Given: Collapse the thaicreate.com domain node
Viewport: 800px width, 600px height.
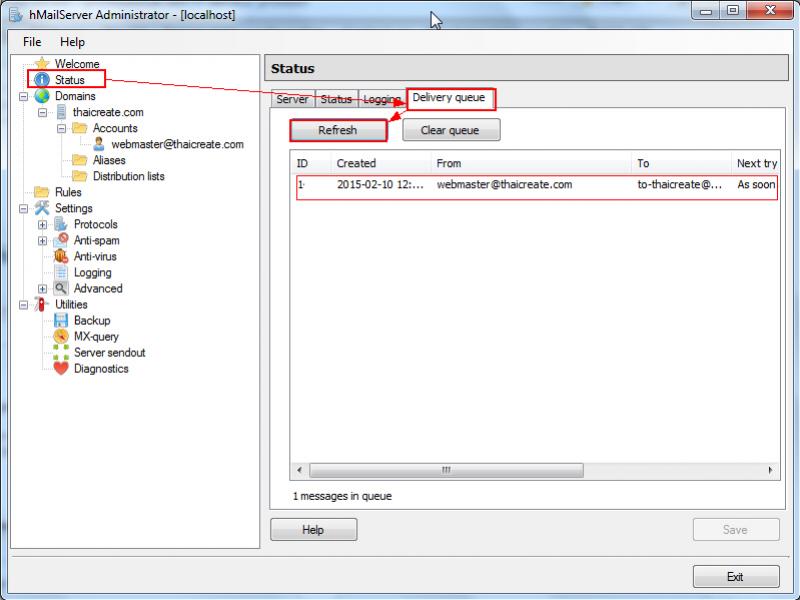Looking at the screenshot, I should click(42, 112).
